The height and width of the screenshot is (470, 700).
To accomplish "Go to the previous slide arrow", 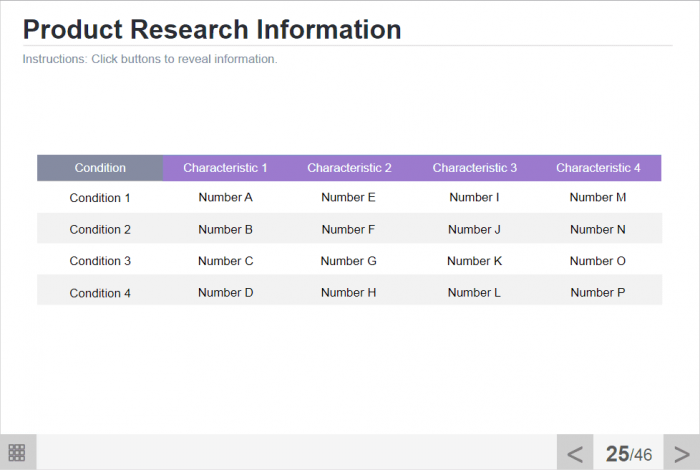I will coord(575,453).
